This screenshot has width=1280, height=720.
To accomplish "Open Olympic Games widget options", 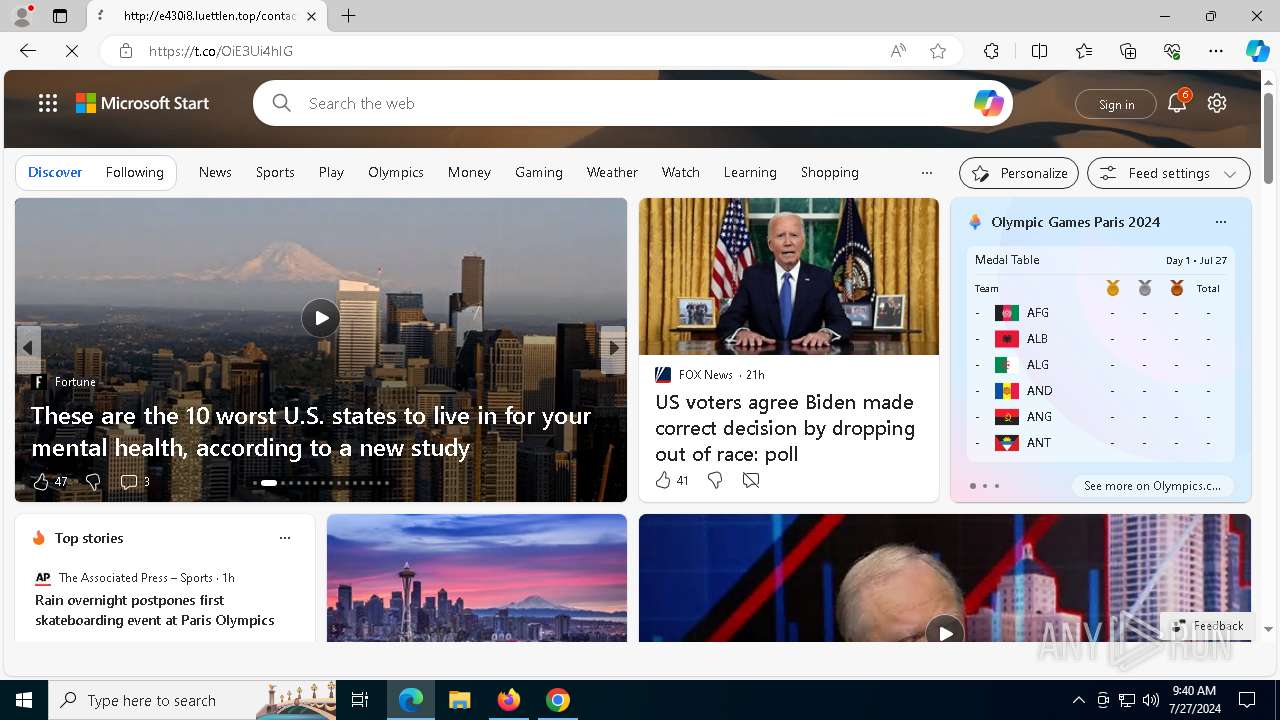I will (1220, 222).
